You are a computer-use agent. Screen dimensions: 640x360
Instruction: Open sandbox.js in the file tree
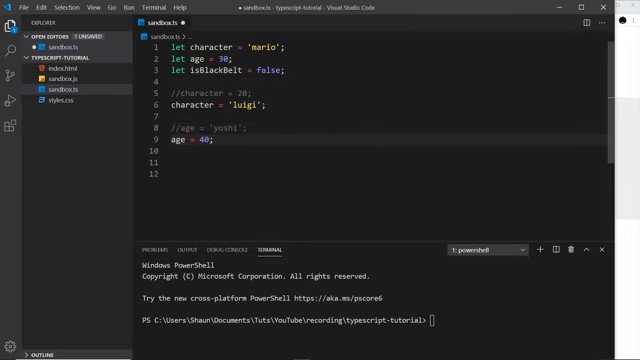click(62, 79)
